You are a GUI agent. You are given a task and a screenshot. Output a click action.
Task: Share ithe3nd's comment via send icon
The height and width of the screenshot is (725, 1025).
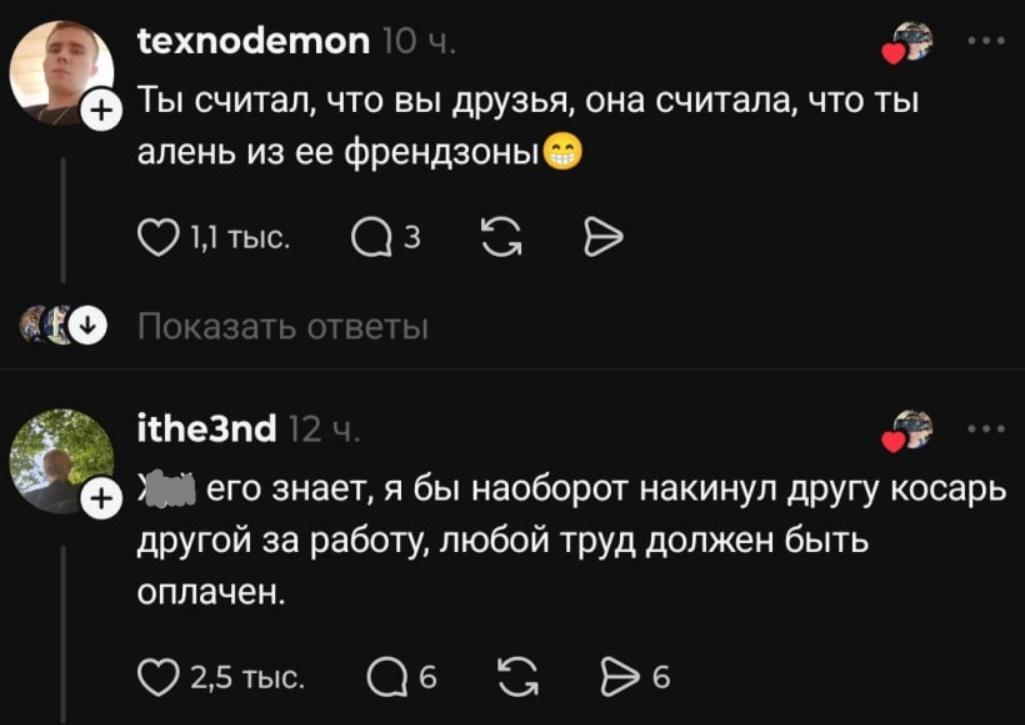pyautogui.click(x=619, y=678)
